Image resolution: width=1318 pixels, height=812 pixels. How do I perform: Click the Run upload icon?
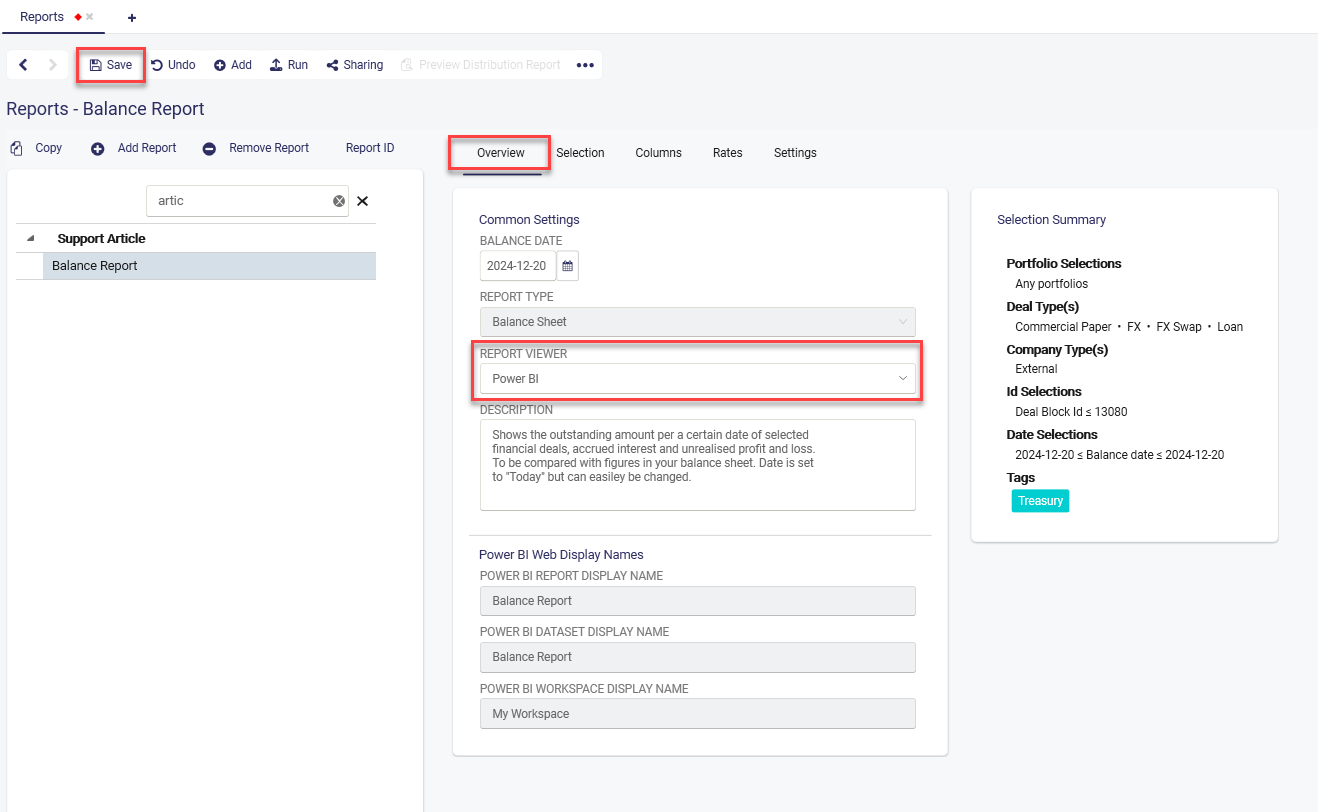276,65
